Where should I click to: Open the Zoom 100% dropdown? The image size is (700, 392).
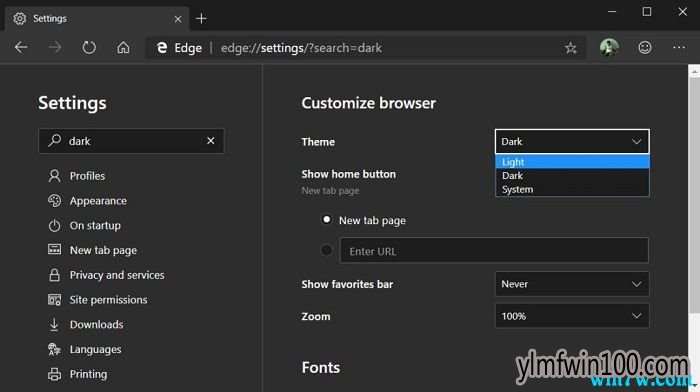click(x=572, y=316)
